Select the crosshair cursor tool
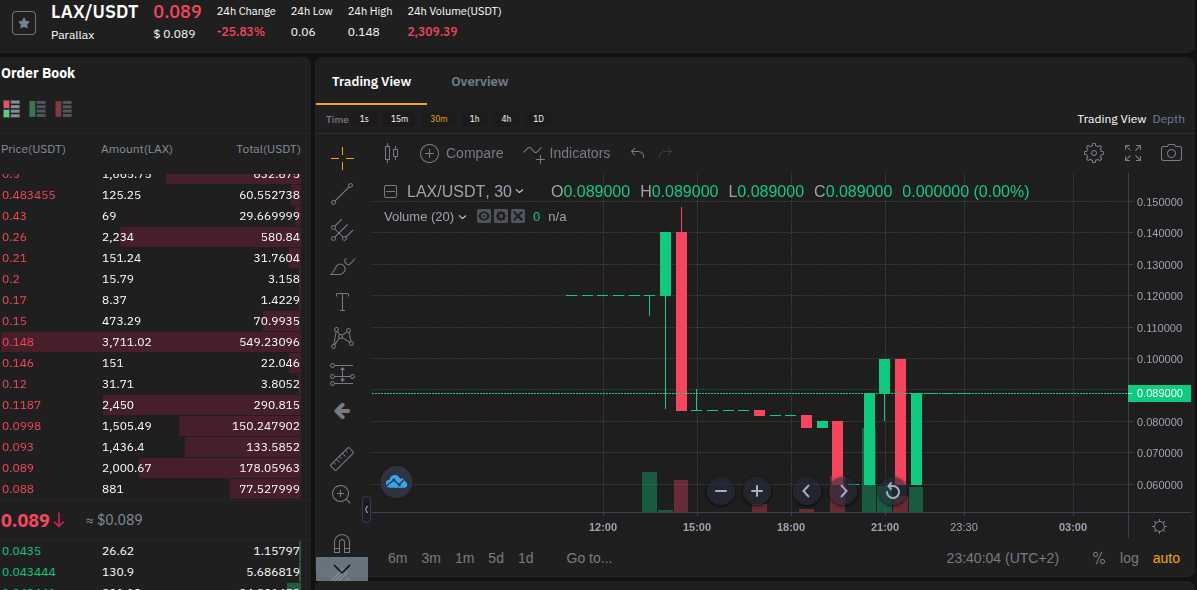The height and width of the screenshot is (590, 1197). [342, 158]
